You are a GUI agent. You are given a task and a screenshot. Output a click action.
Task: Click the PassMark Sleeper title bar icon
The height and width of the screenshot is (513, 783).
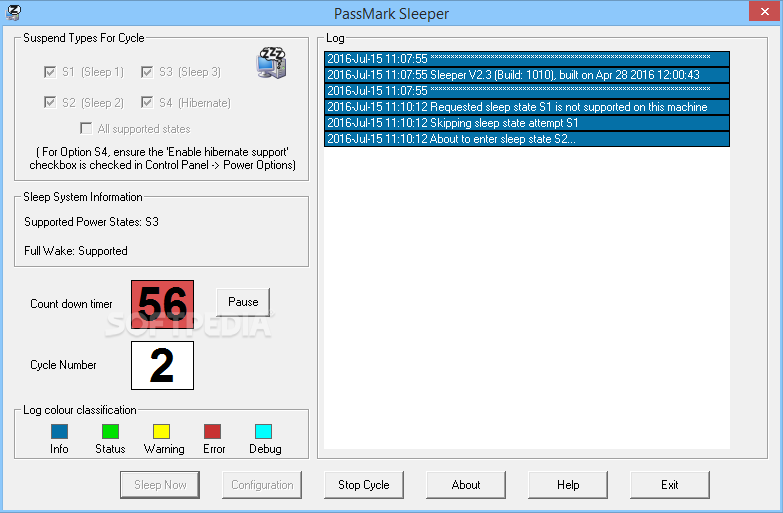click(x=13, y=12)
